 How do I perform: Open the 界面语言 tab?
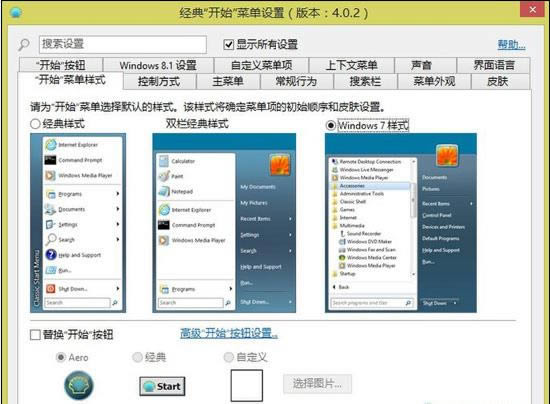click(x=494, y=65)
